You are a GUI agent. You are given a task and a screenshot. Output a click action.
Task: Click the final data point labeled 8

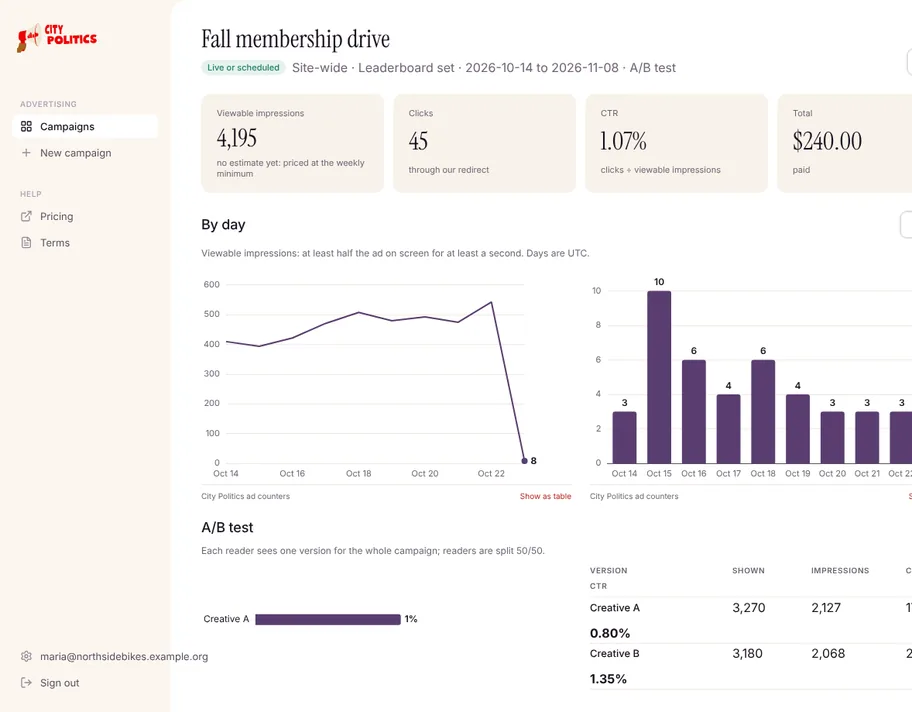525,461
